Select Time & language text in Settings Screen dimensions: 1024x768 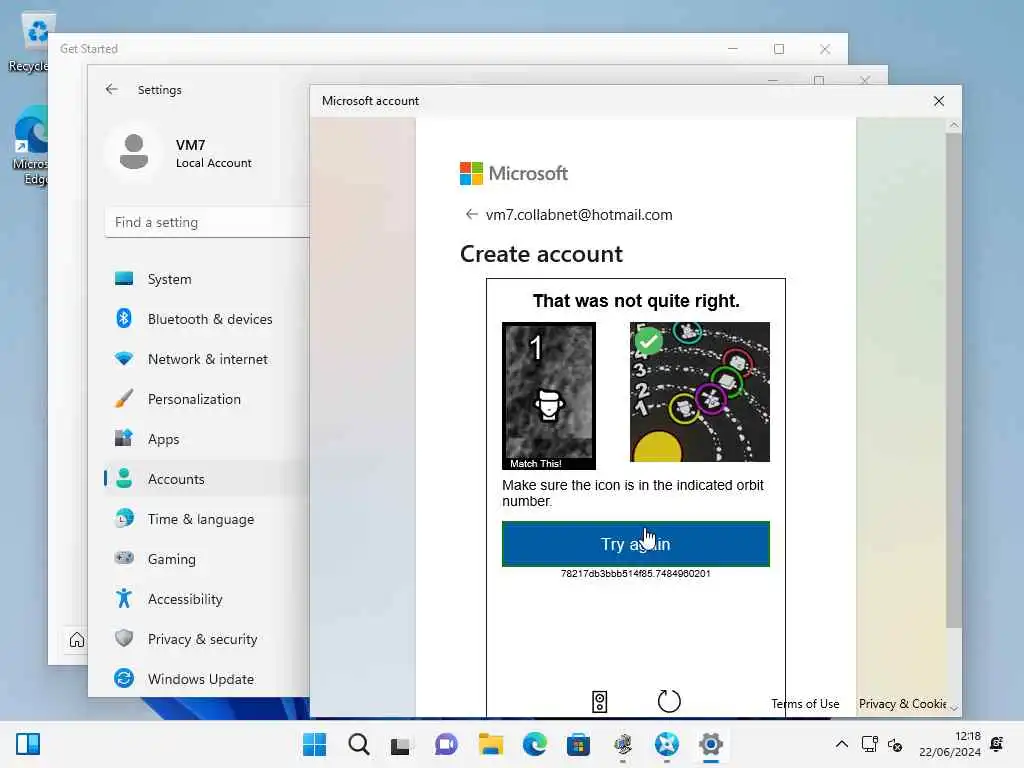click(x=201, y=519)
